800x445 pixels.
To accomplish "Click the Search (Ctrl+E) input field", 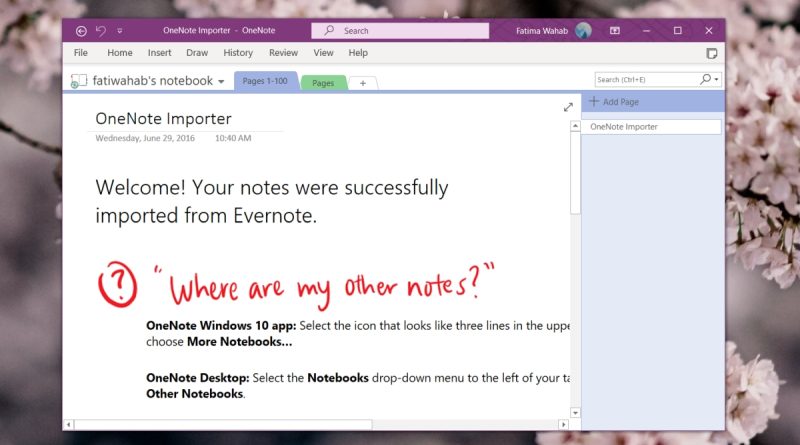I will click(646, 80).
